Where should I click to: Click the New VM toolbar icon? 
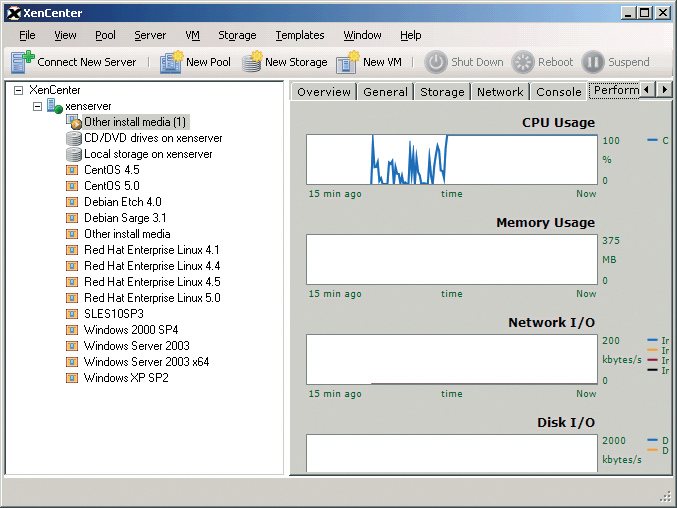click(348, 62)
